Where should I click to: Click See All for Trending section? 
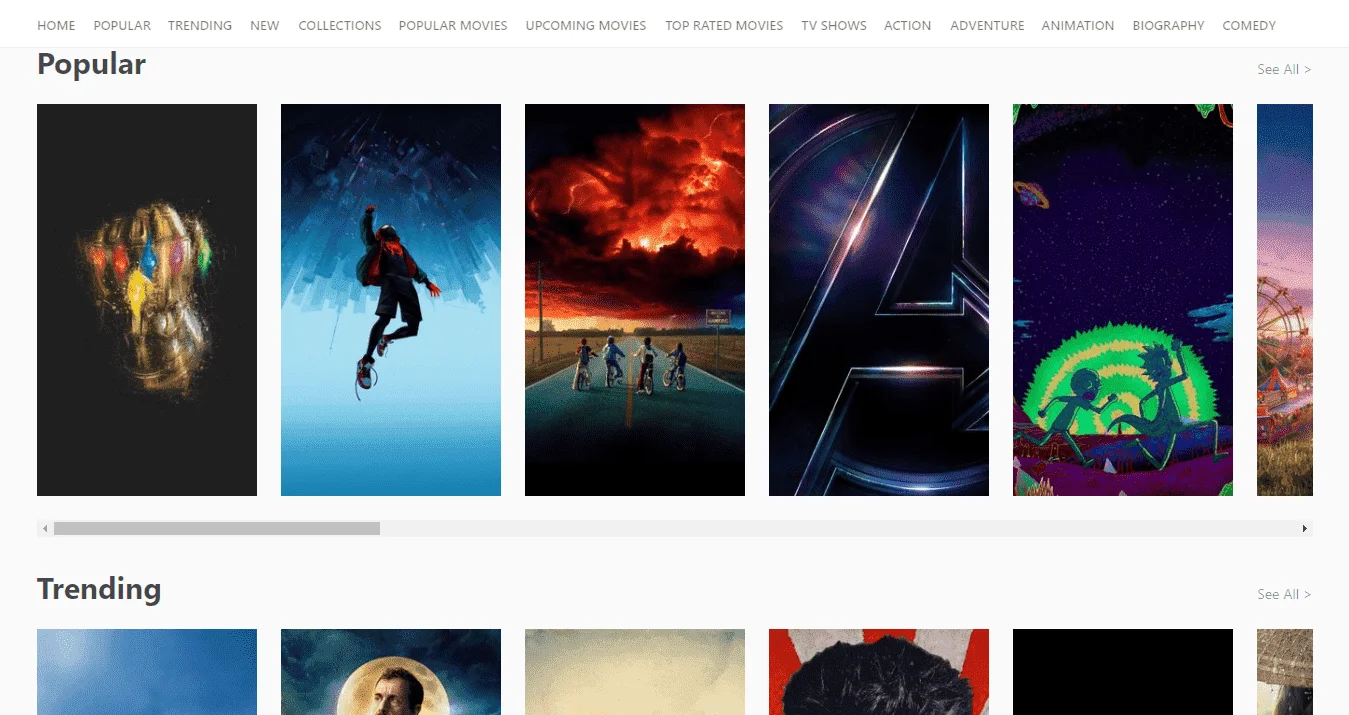pyautogui.click(x=1284, y=594)
